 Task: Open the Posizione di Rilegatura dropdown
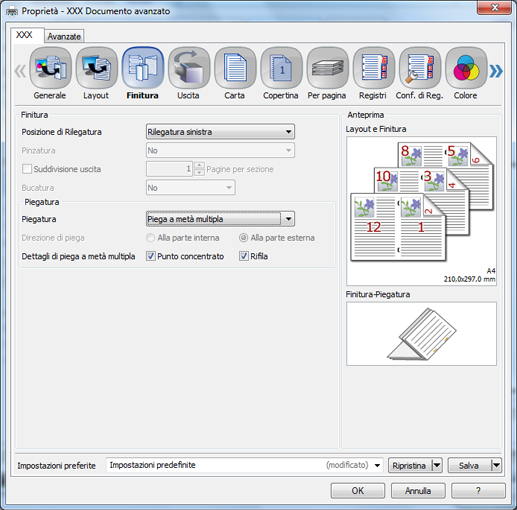point(220,132)
